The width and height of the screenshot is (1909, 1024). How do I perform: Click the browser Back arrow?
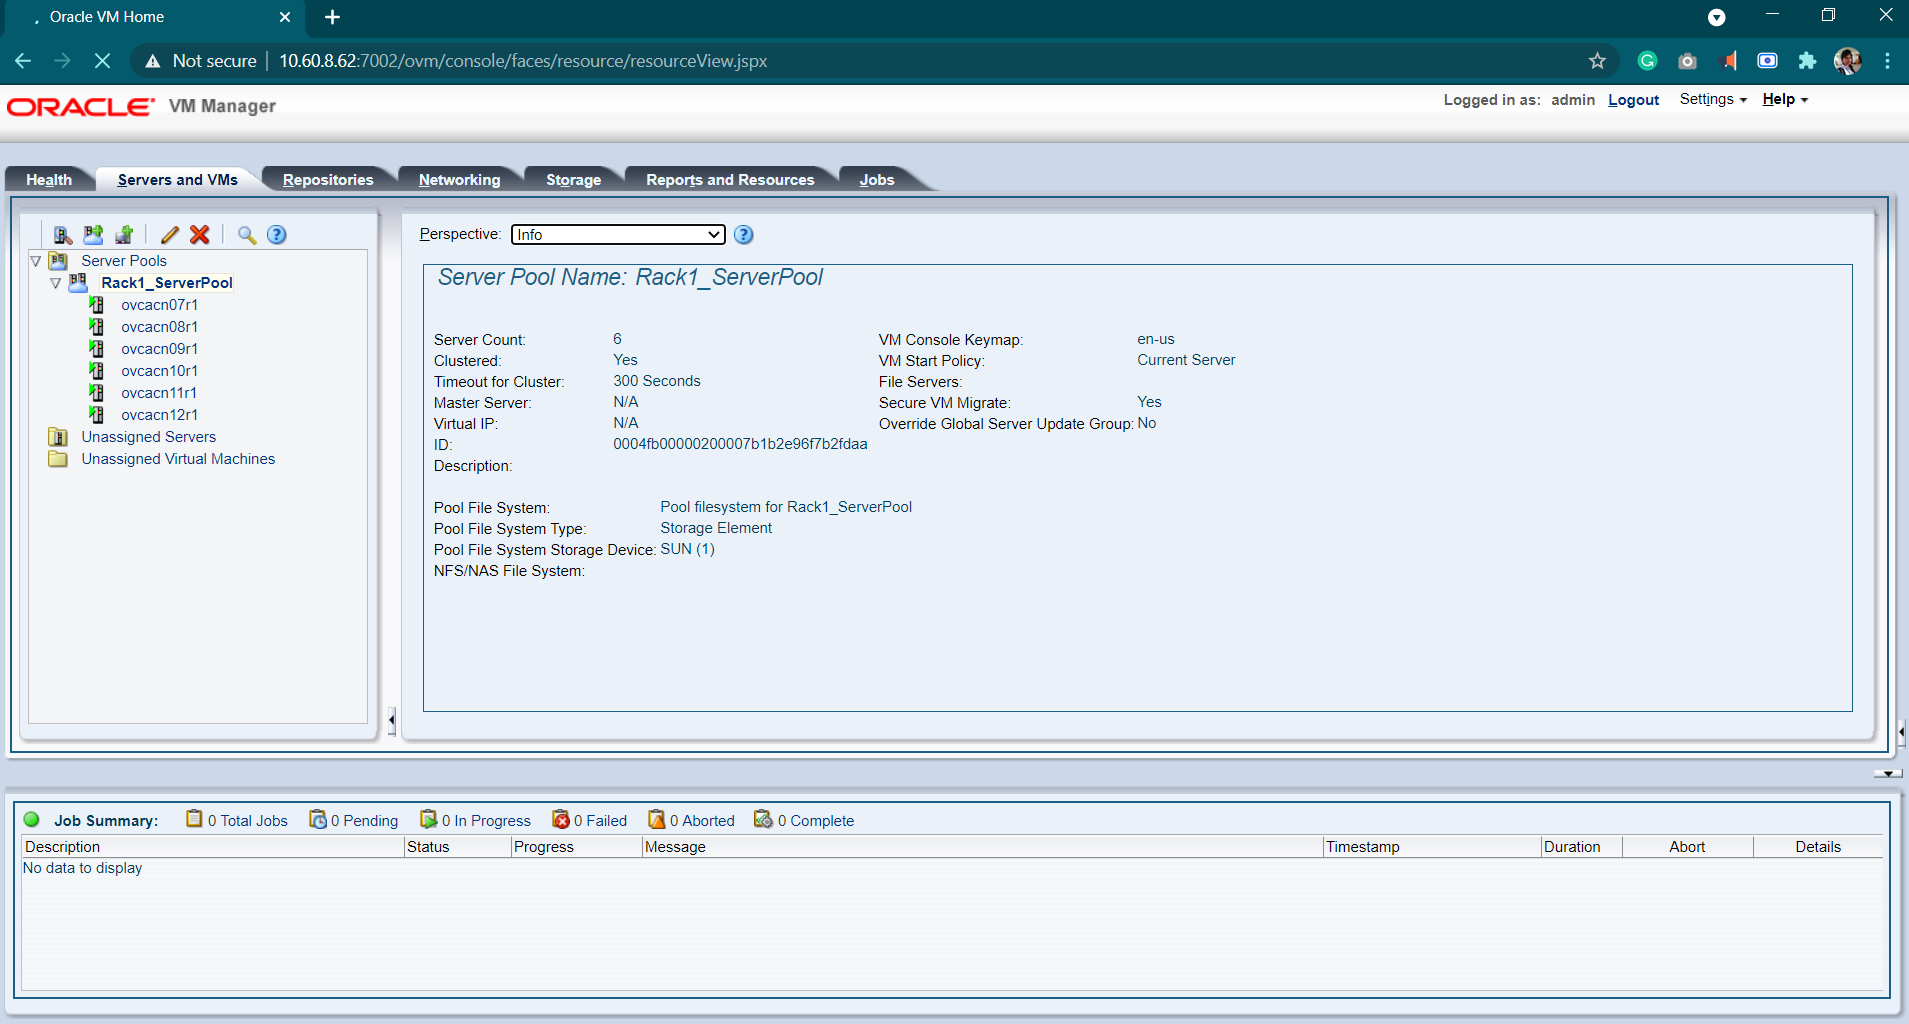23,61
